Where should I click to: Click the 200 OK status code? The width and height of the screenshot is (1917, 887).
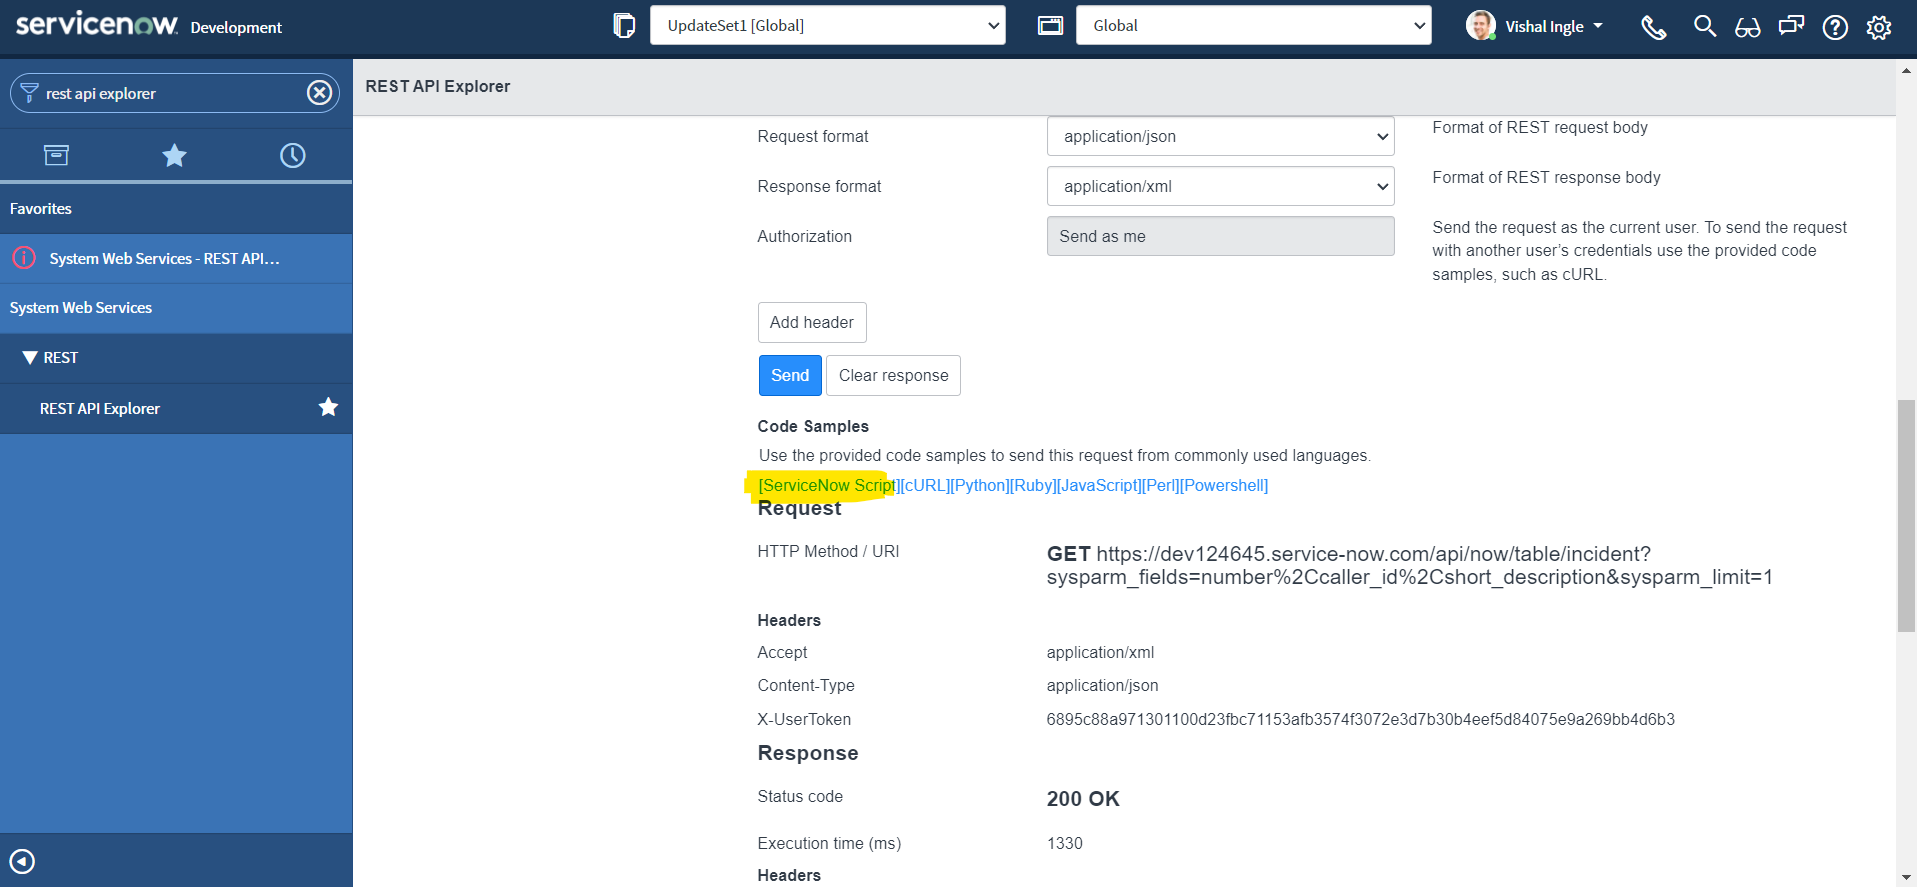click(x=1083, y=799)
